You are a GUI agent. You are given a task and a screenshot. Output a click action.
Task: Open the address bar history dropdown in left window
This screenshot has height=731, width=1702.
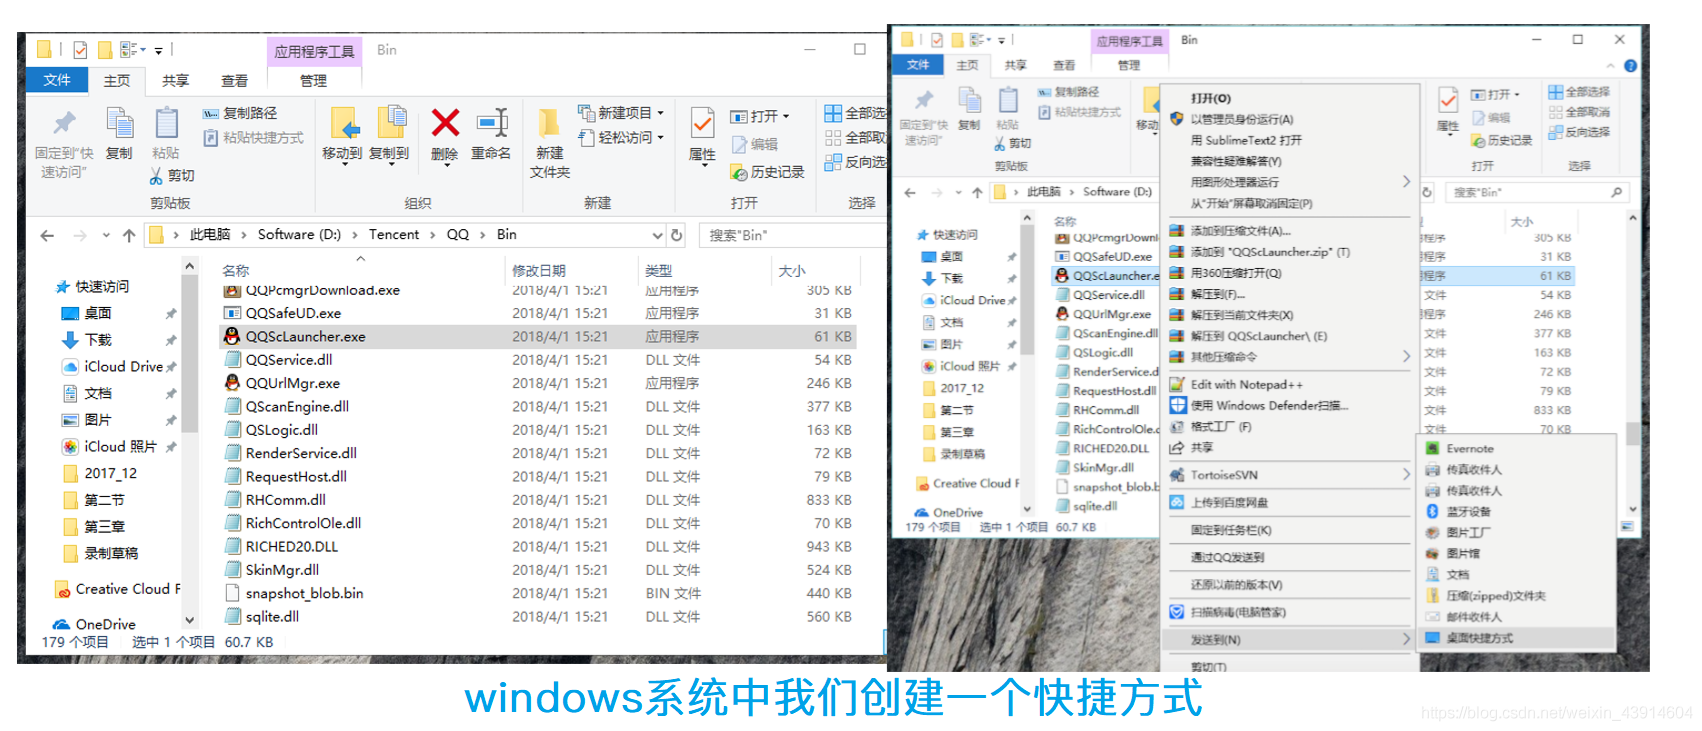click(657, 235)
